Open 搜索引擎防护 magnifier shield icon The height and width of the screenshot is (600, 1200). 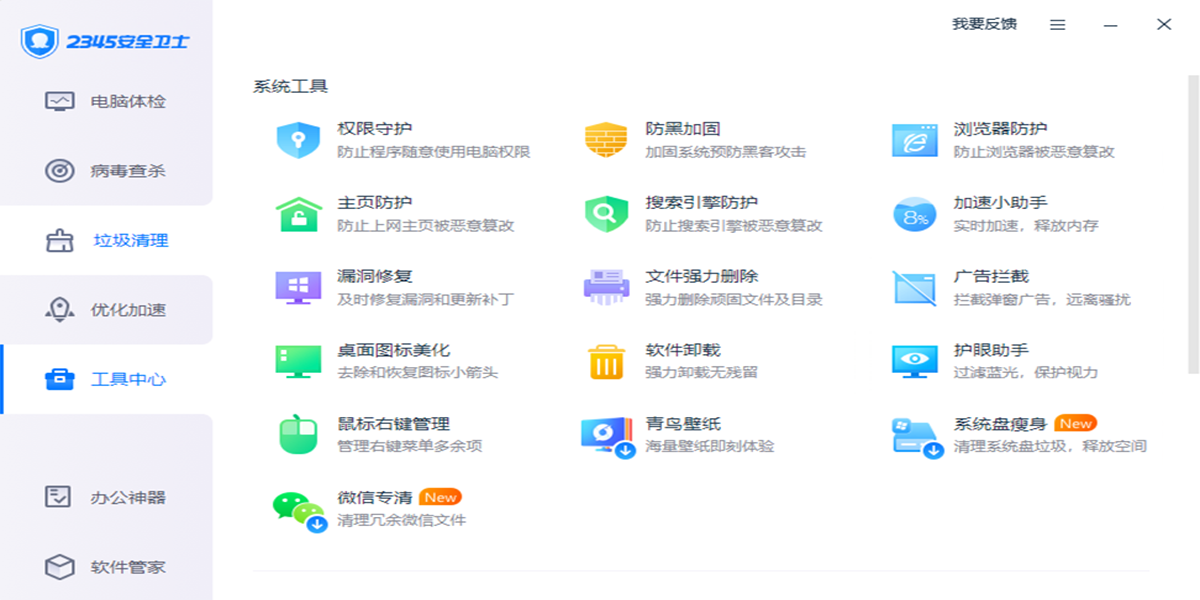(606, 214)
